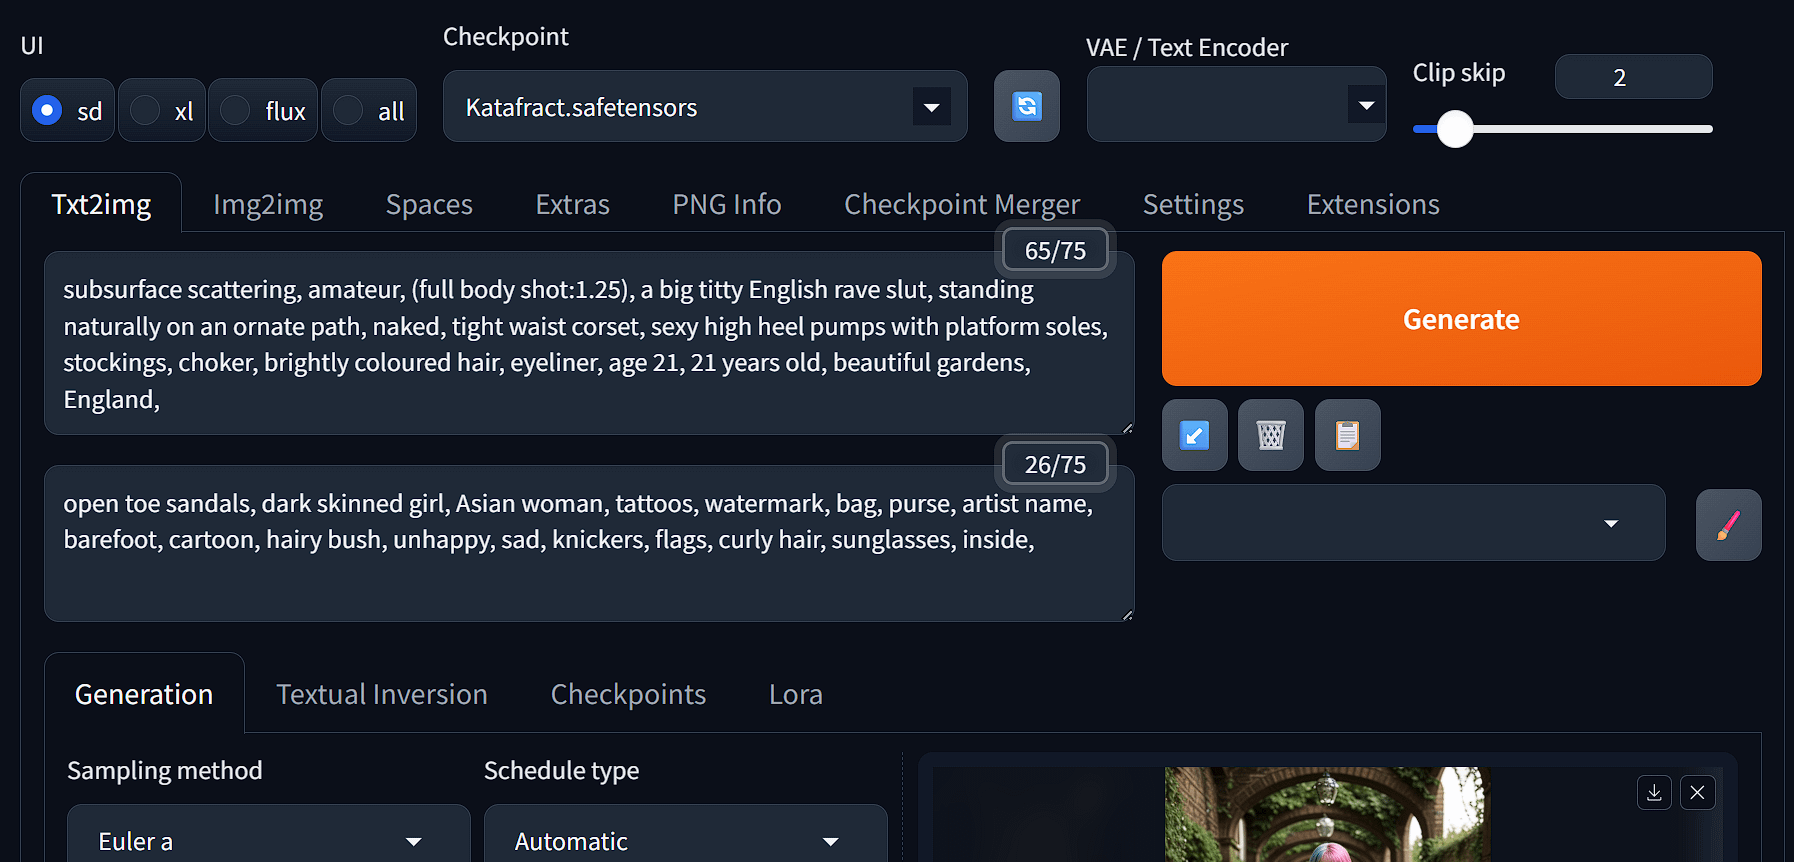
Task: Click the trash can clear prompt icon
Action: (1270, 435)
